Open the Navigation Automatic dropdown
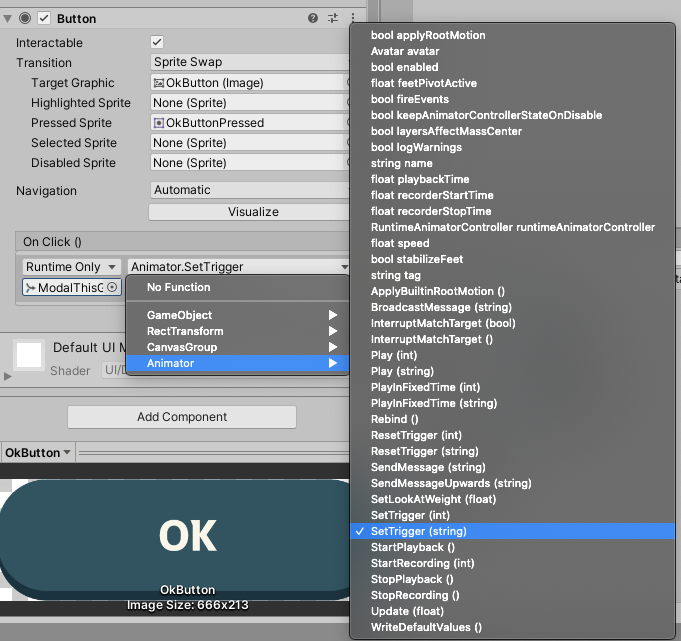 (250, 190)
